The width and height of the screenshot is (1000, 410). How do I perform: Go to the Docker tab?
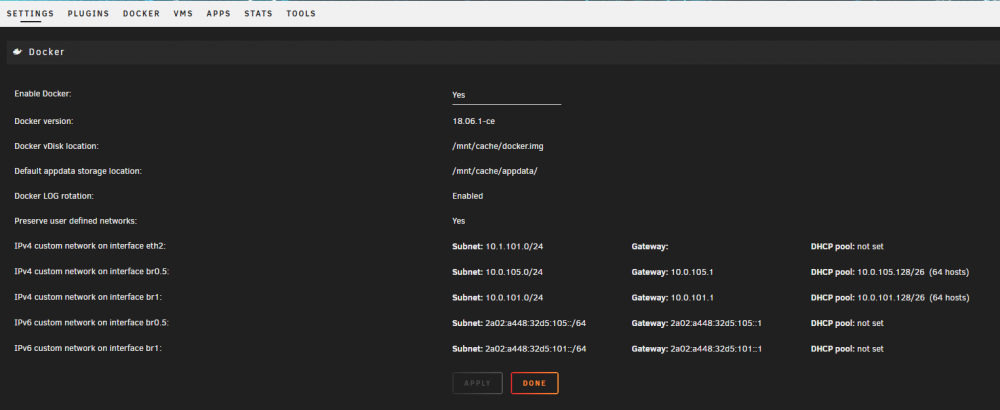coord(142,13)
